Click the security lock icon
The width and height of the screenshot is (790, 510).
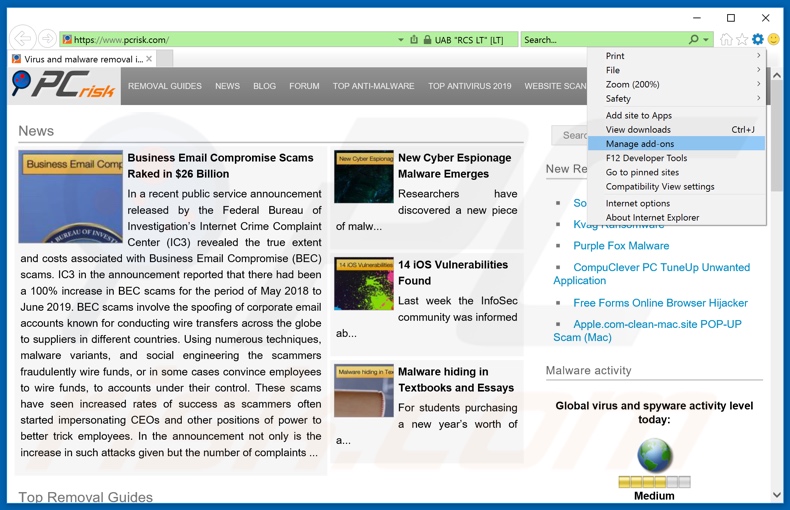[x=427, y=39]
